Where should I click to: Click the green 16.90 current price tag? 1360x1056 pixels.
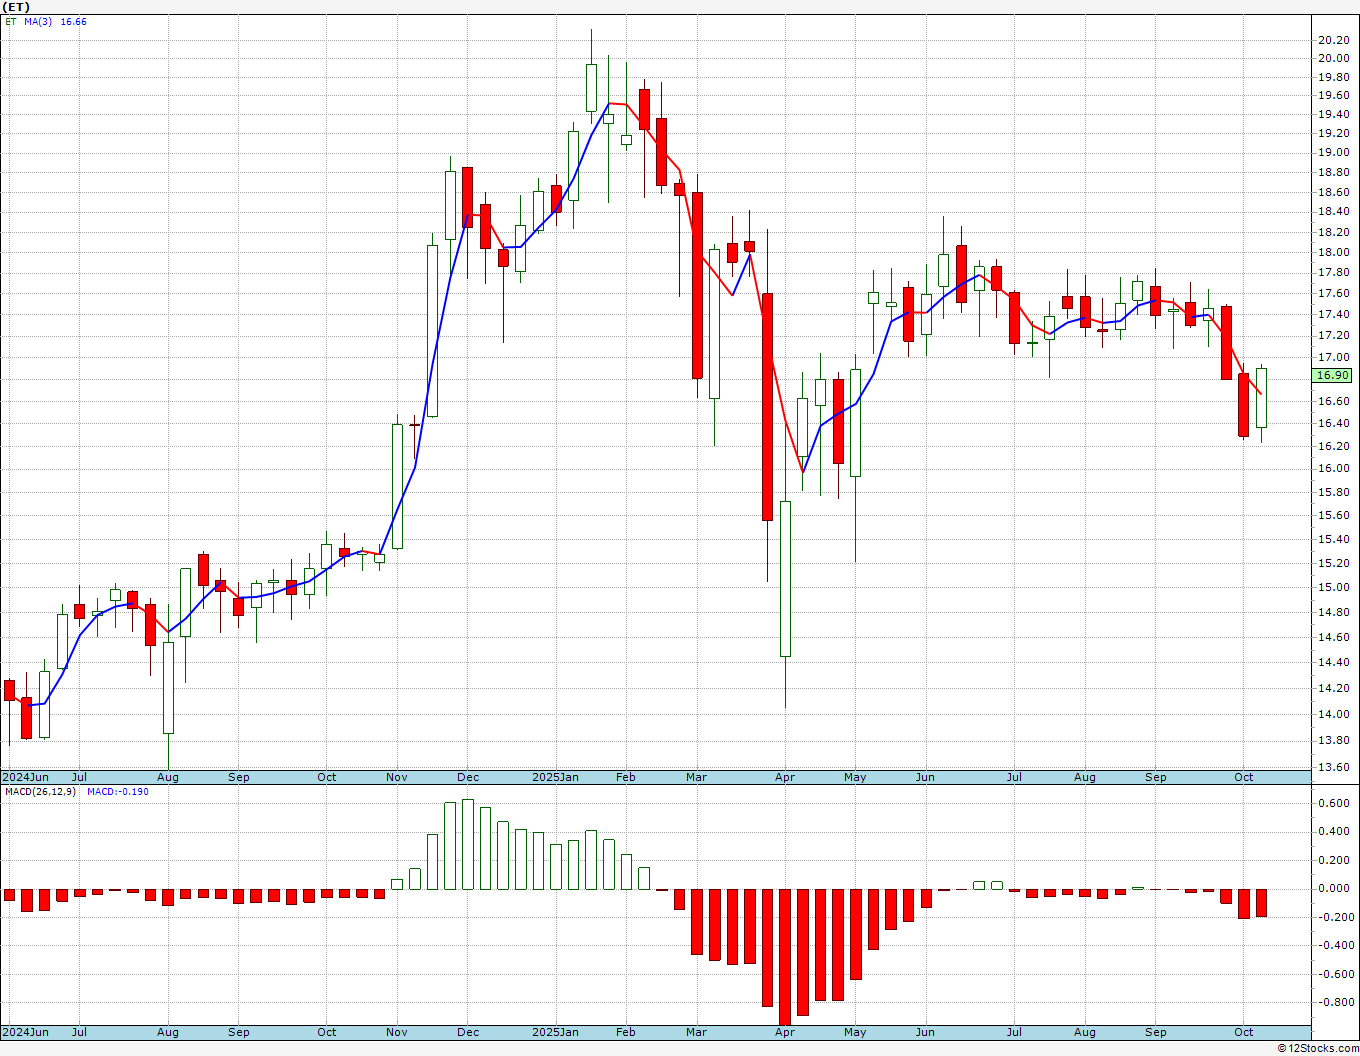1332,376
